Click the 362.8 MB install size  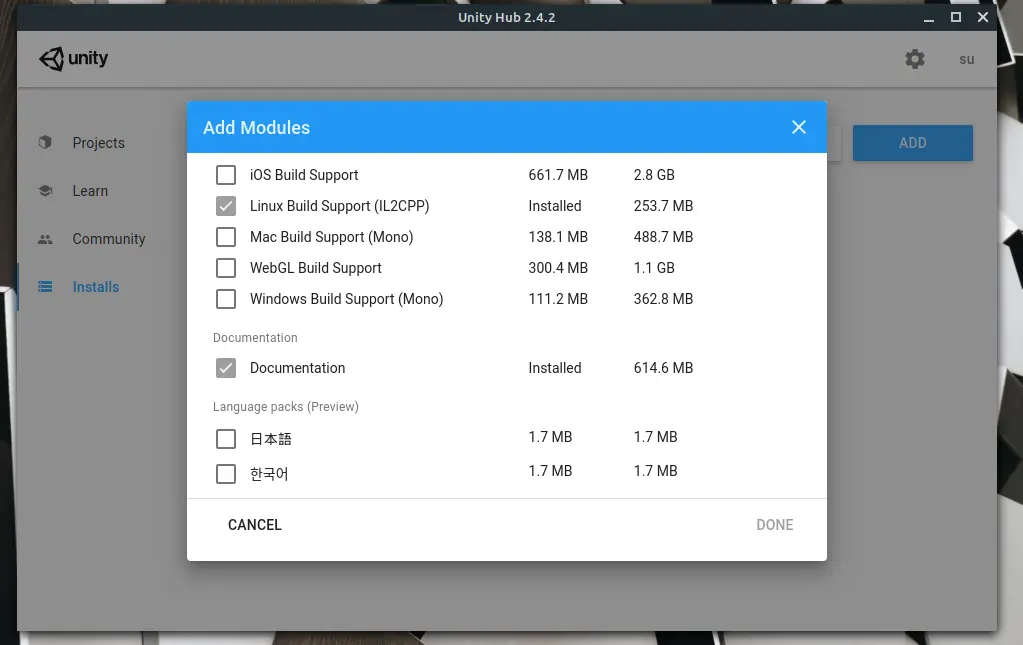[x=663, y=299]
